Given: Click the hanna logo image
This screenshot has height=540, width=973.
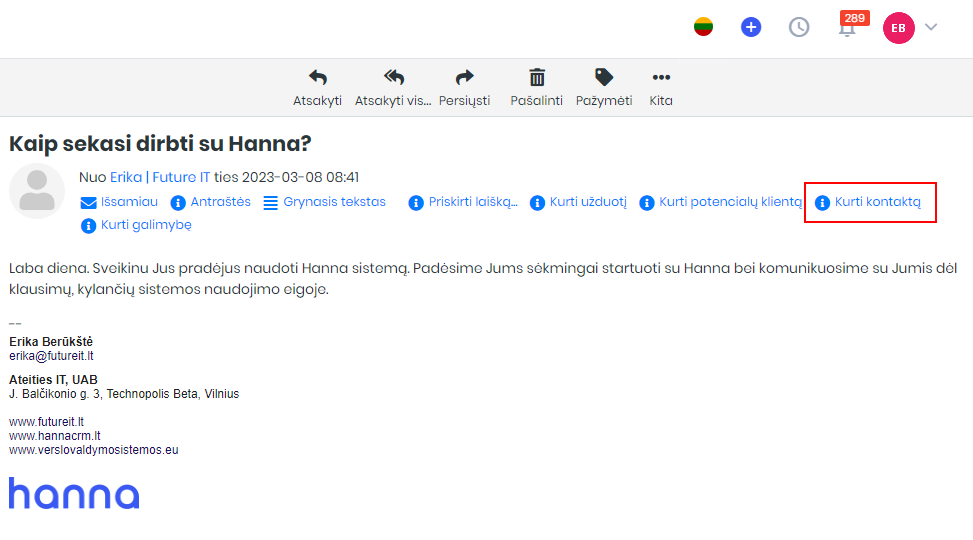Looking at the screenshot, I should [74, 493].
